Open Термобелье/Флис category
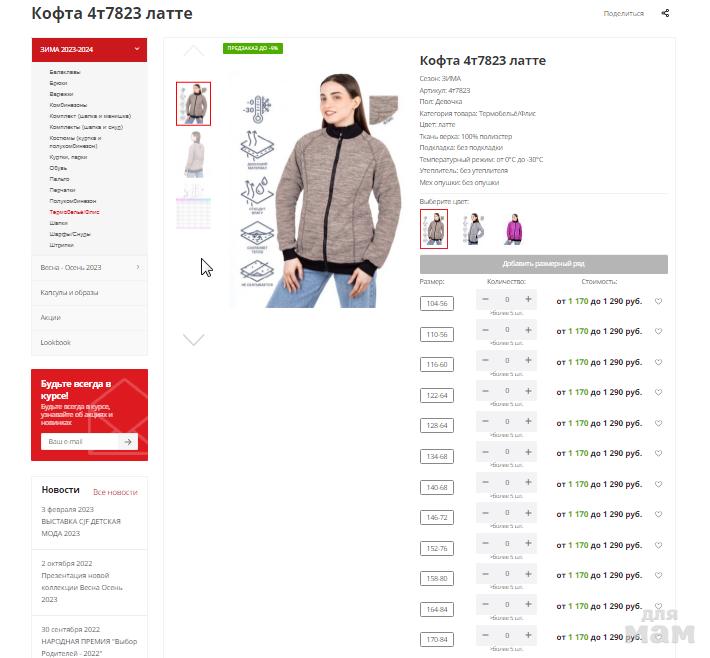Screen dimensions: 710x658 [x=74, y=212]
